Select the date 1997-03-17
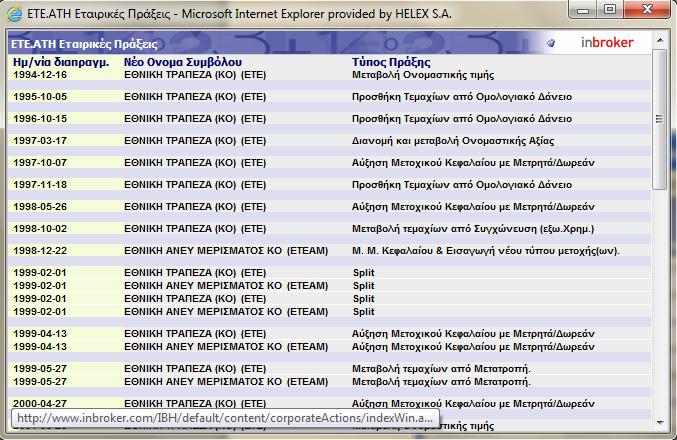The height and width of the screenshot is (440, 677). (40, 141)
